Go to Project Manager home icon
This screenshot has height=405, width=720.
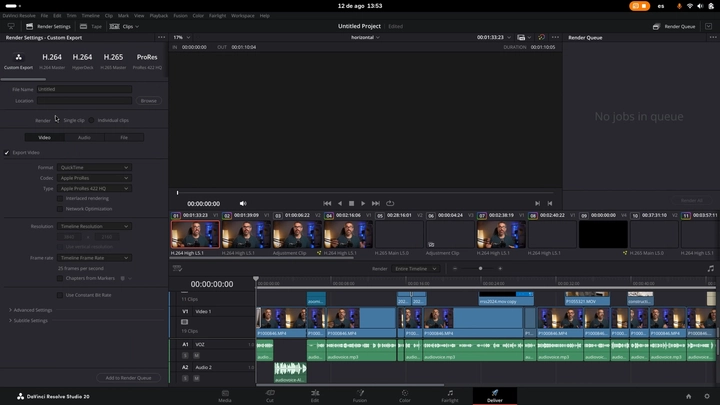click(x=688, y=396)
